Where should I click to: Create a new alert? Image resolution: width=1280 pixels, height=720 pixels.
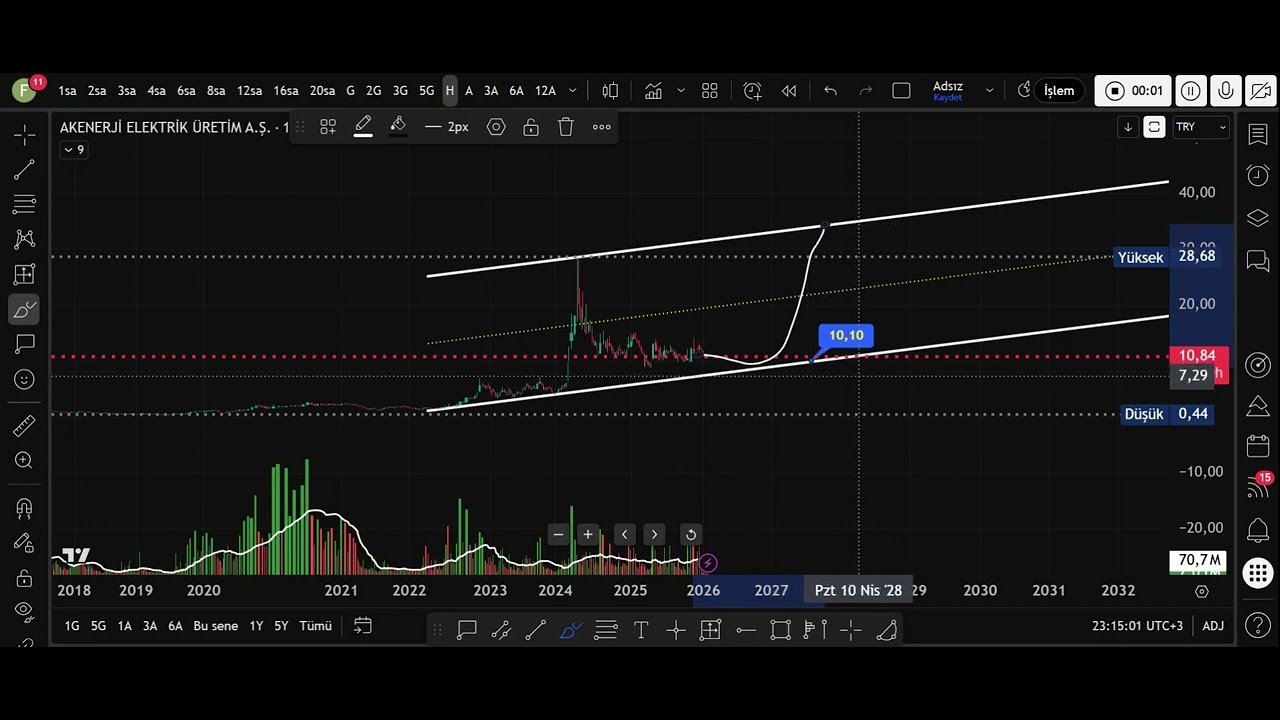pos(752,91)
